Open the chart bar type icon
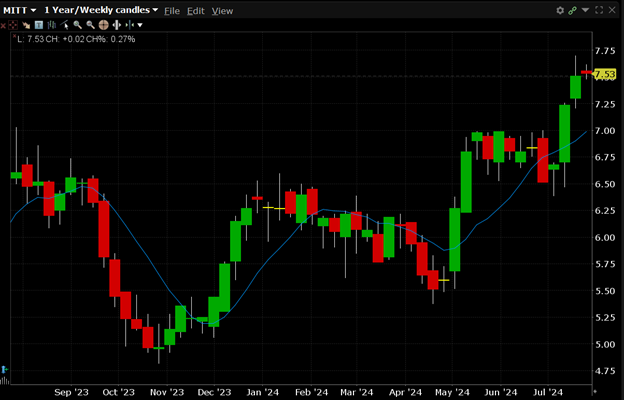624x400 pixels. pyautogui.click(x=52, y=25)
